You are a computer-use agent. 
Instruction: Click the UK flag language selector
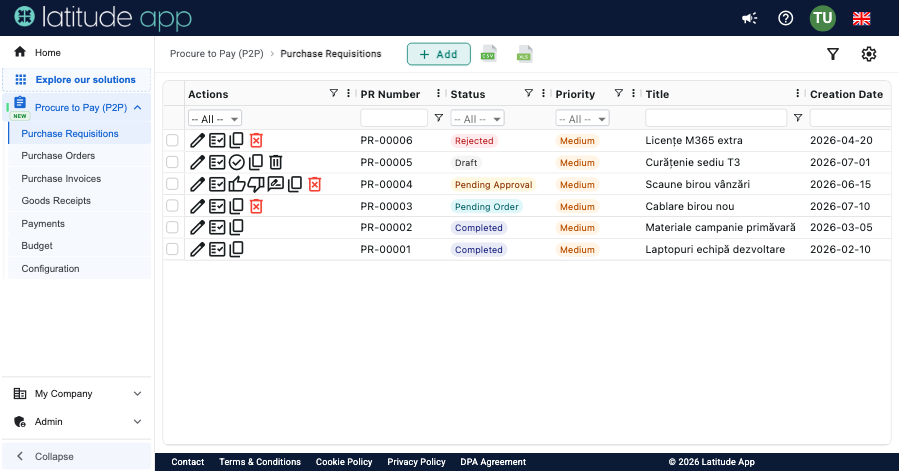[x=861, y=18]
